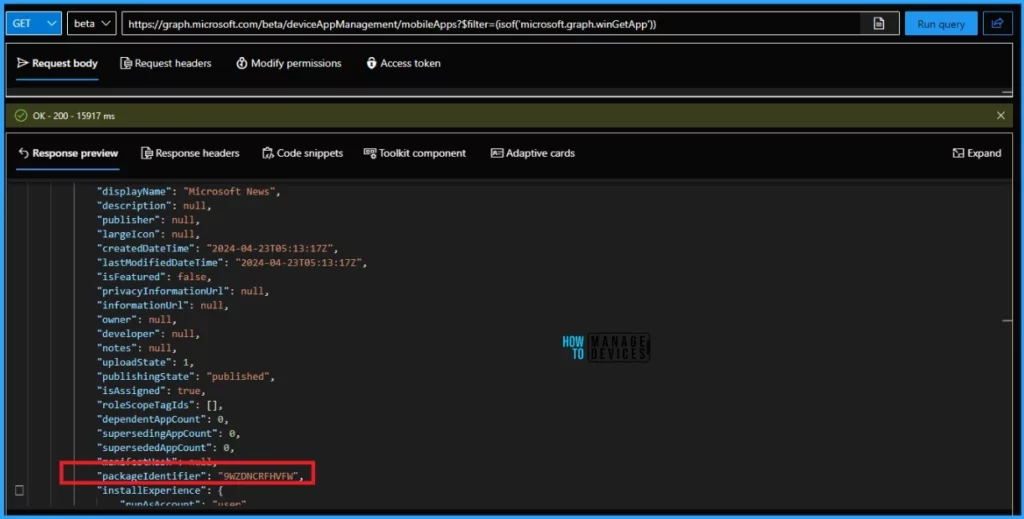Click the "isFeatured": false line
This screenshot has width=1024, height=519.
[x=154, y=277]
